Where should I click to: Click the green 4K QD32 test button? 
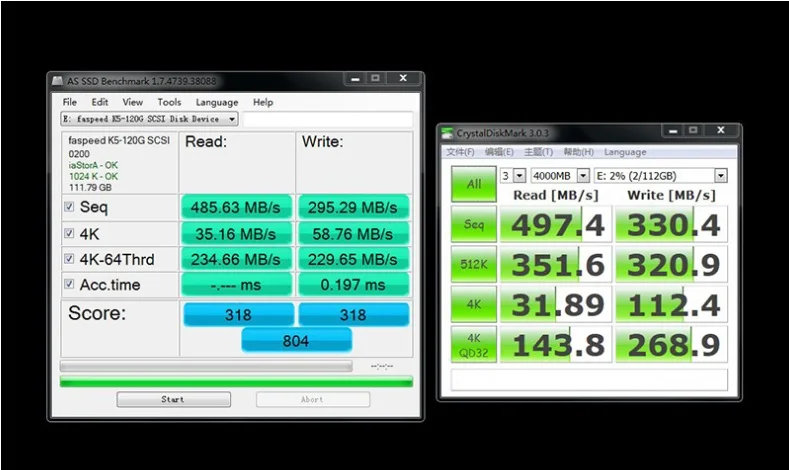474,345
